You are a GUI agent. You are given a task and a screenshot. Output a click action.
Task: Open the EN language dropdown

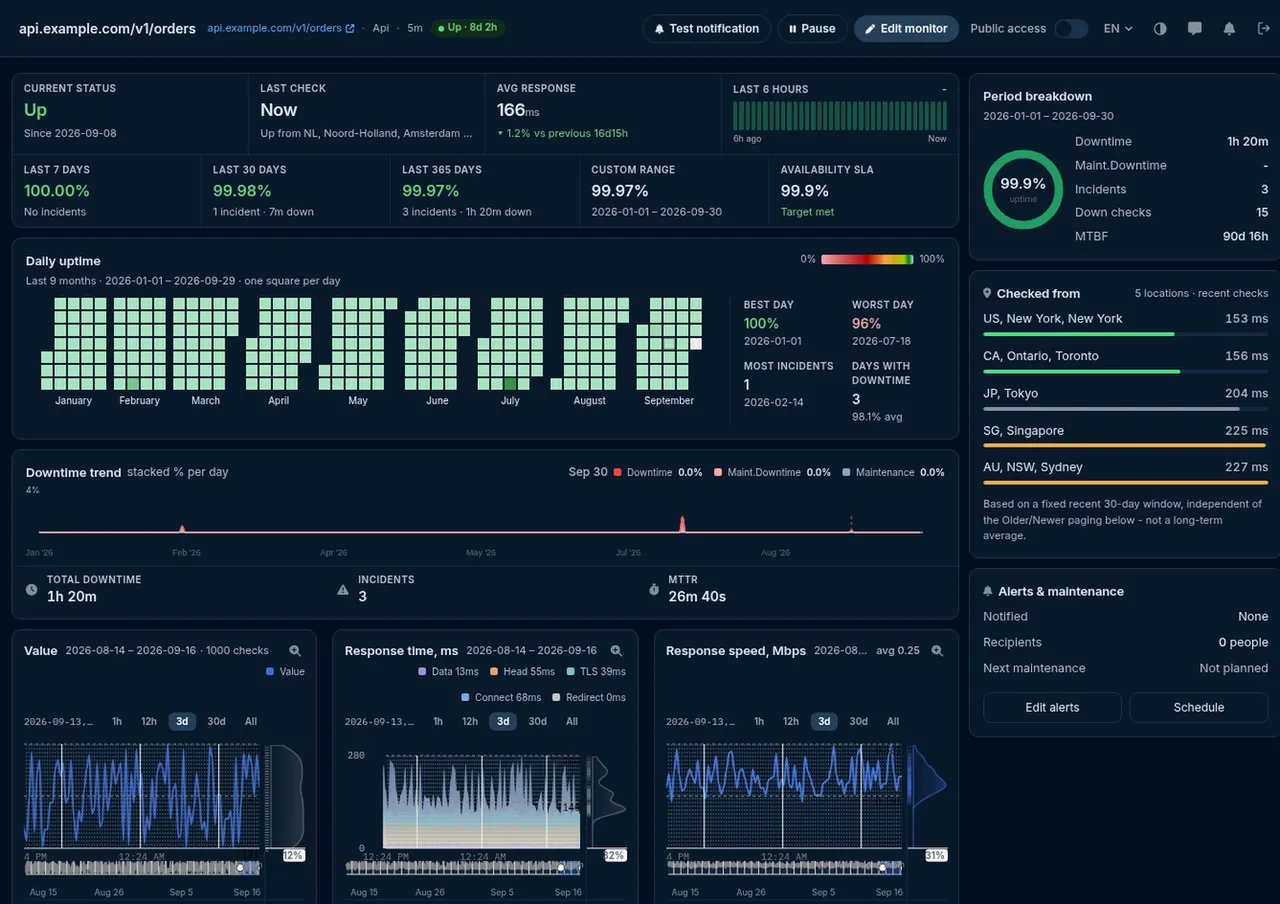pos(1118,29)
